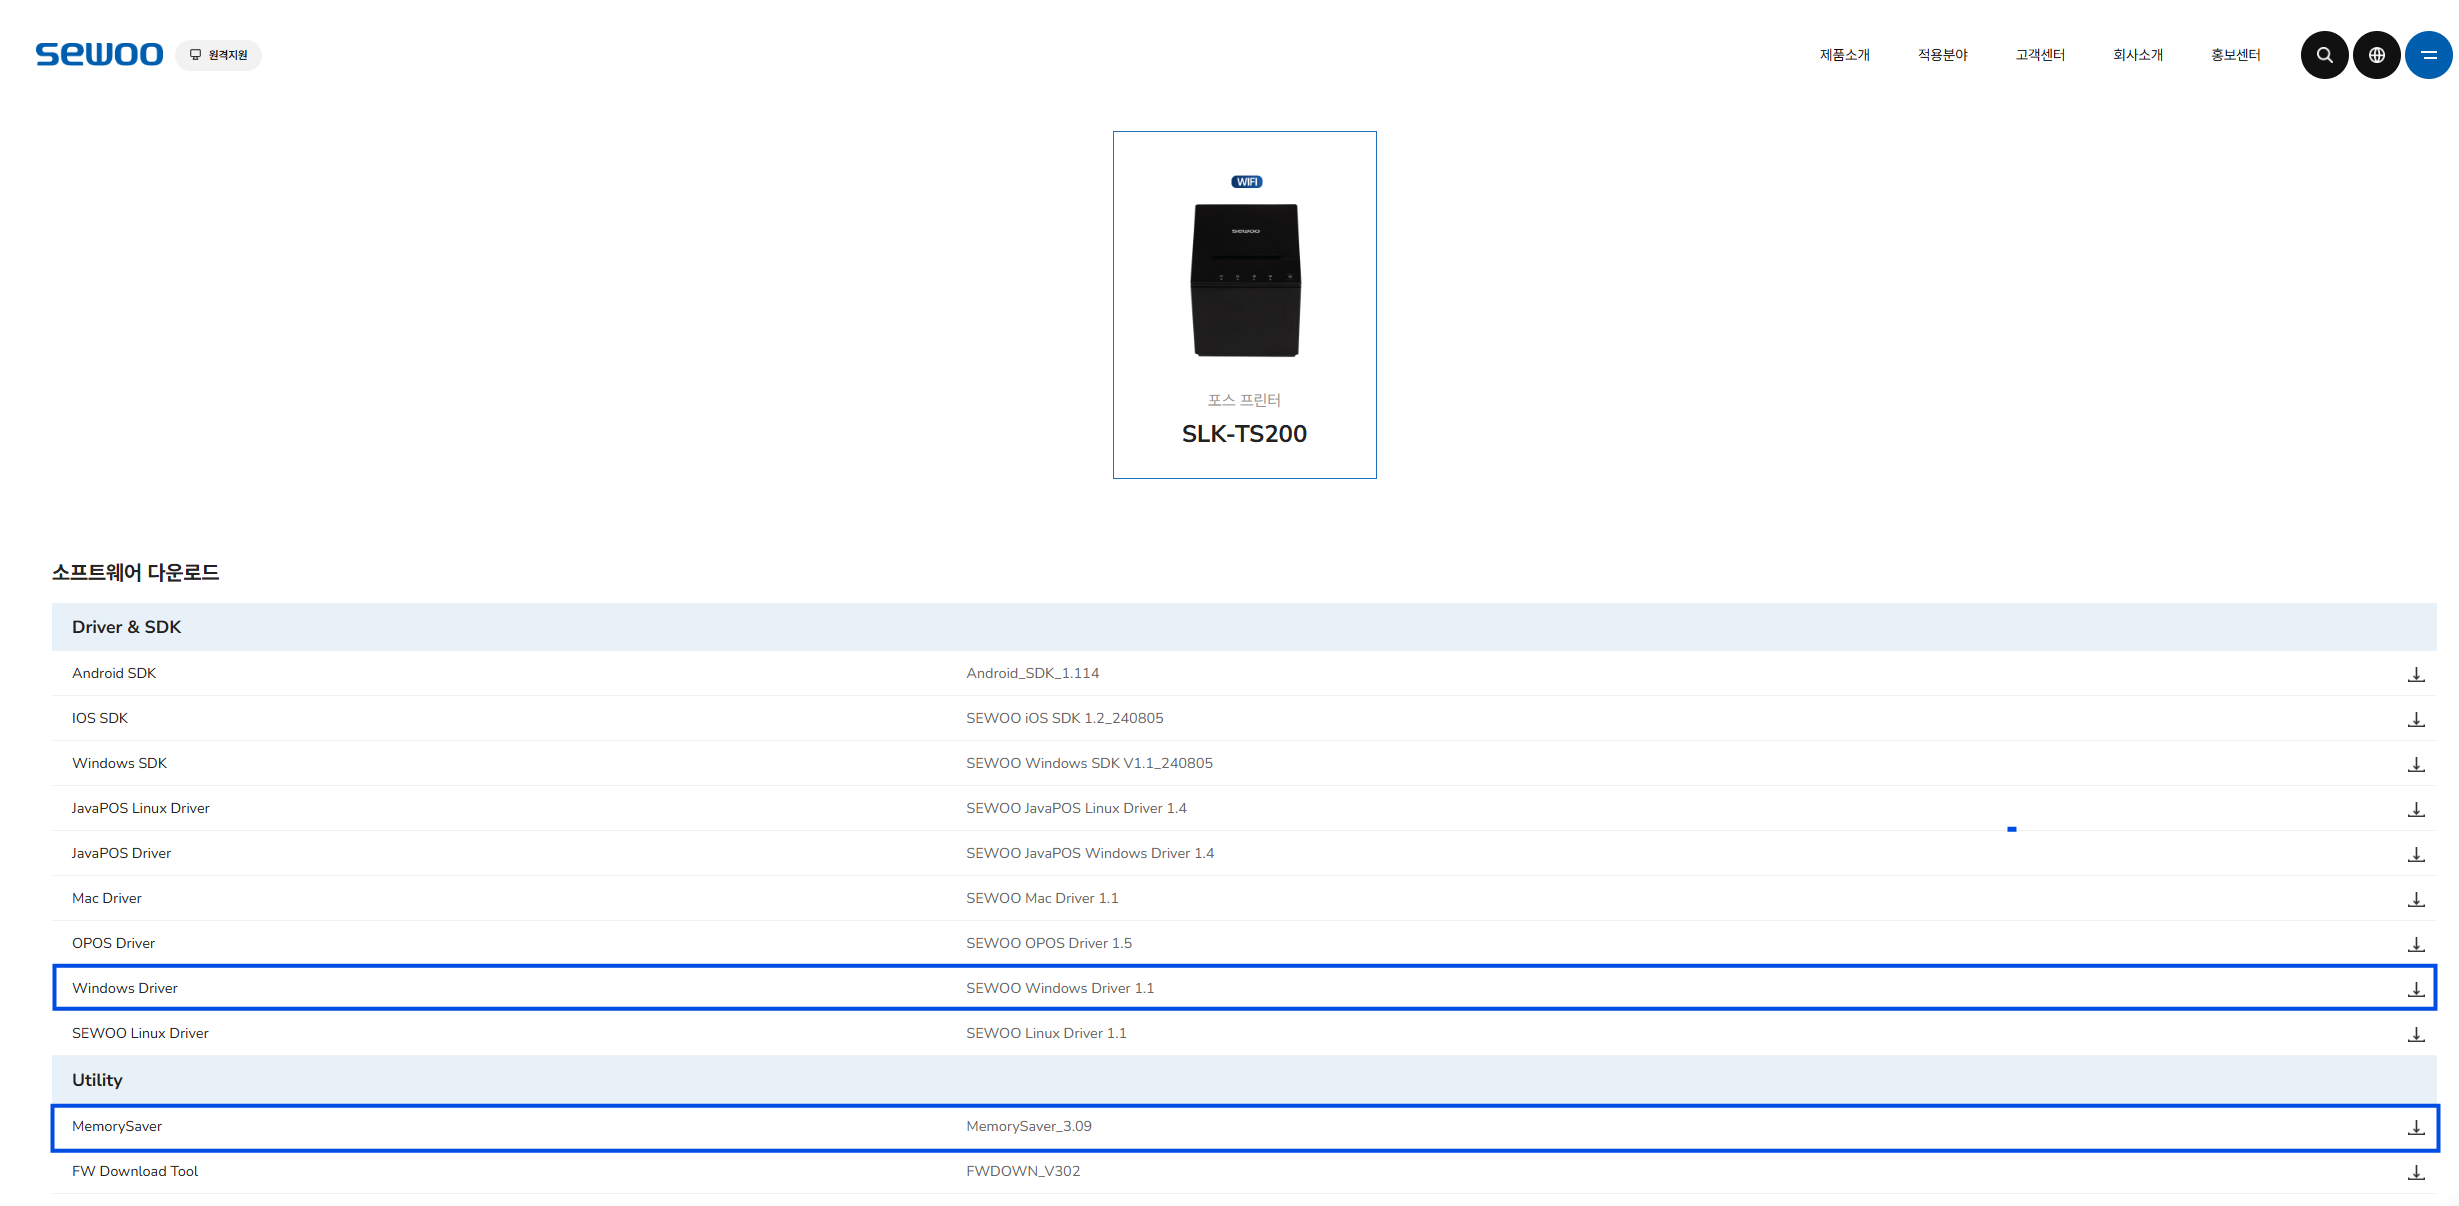The height and width of the screenshot is (1206, 2459).
Task: Click SEWOO JavaPOS Windows Driver 1.4 name
Action: [1090, 853]
